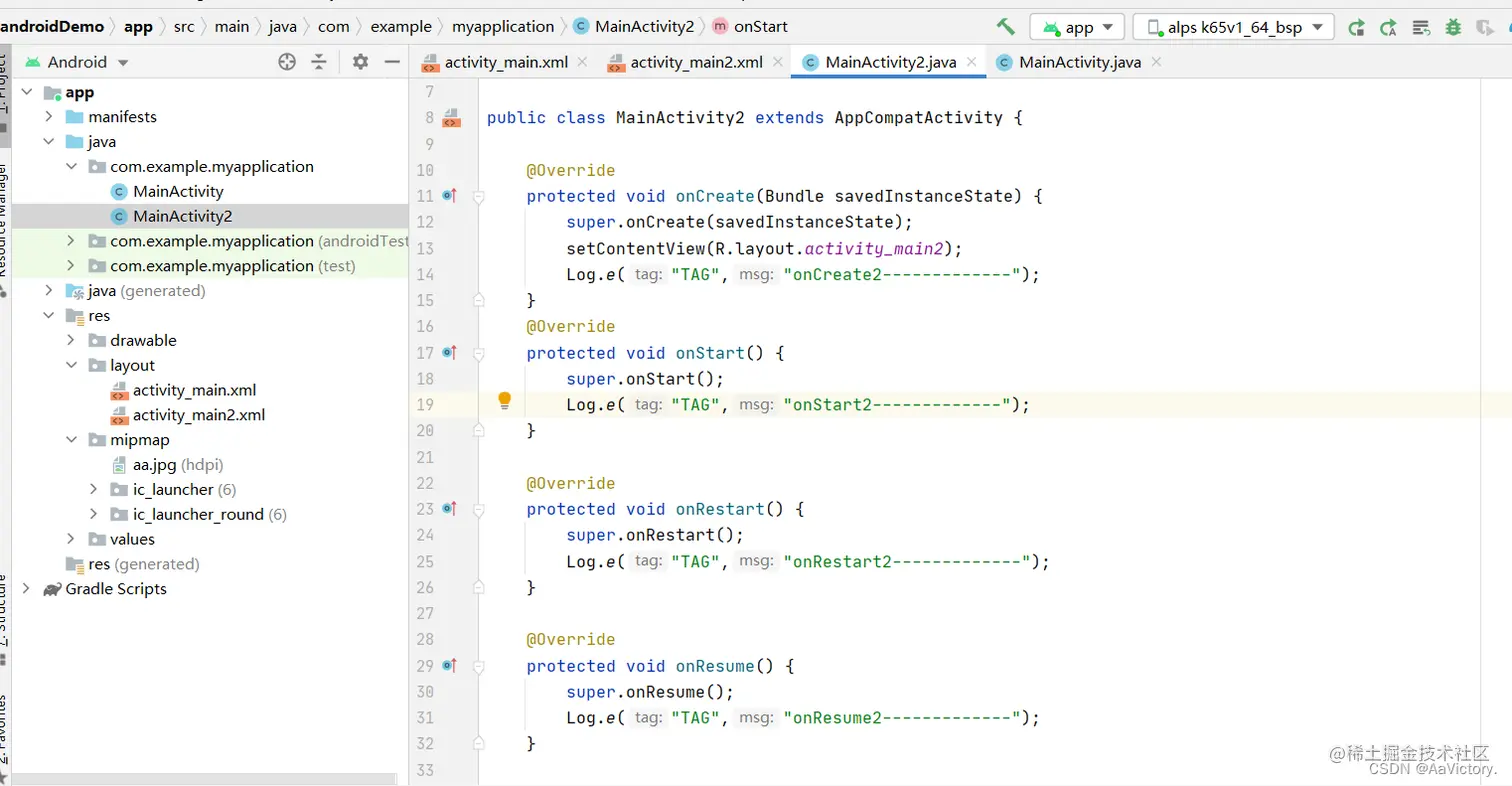This screenshot has height=786, width=1512.
Task: Expand Gradle Scripts node
Action: click(x=26, y=589)
